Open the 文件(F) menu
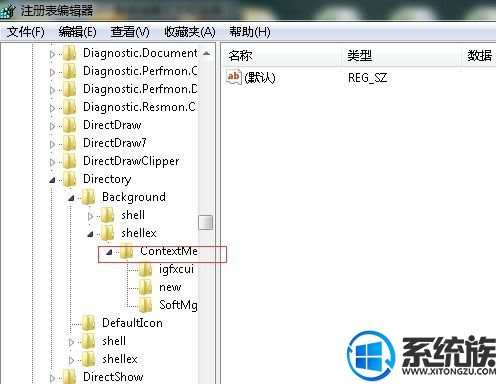 (x=25, y=32)
